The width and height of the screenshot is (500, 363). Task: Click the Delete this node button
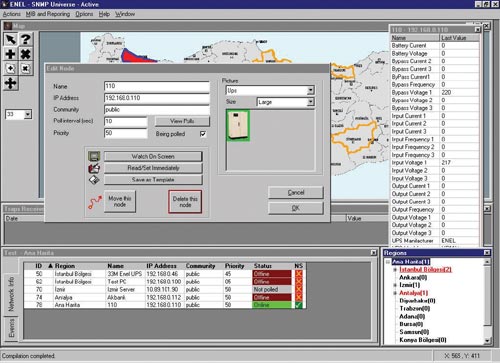(x=185, y=202)
